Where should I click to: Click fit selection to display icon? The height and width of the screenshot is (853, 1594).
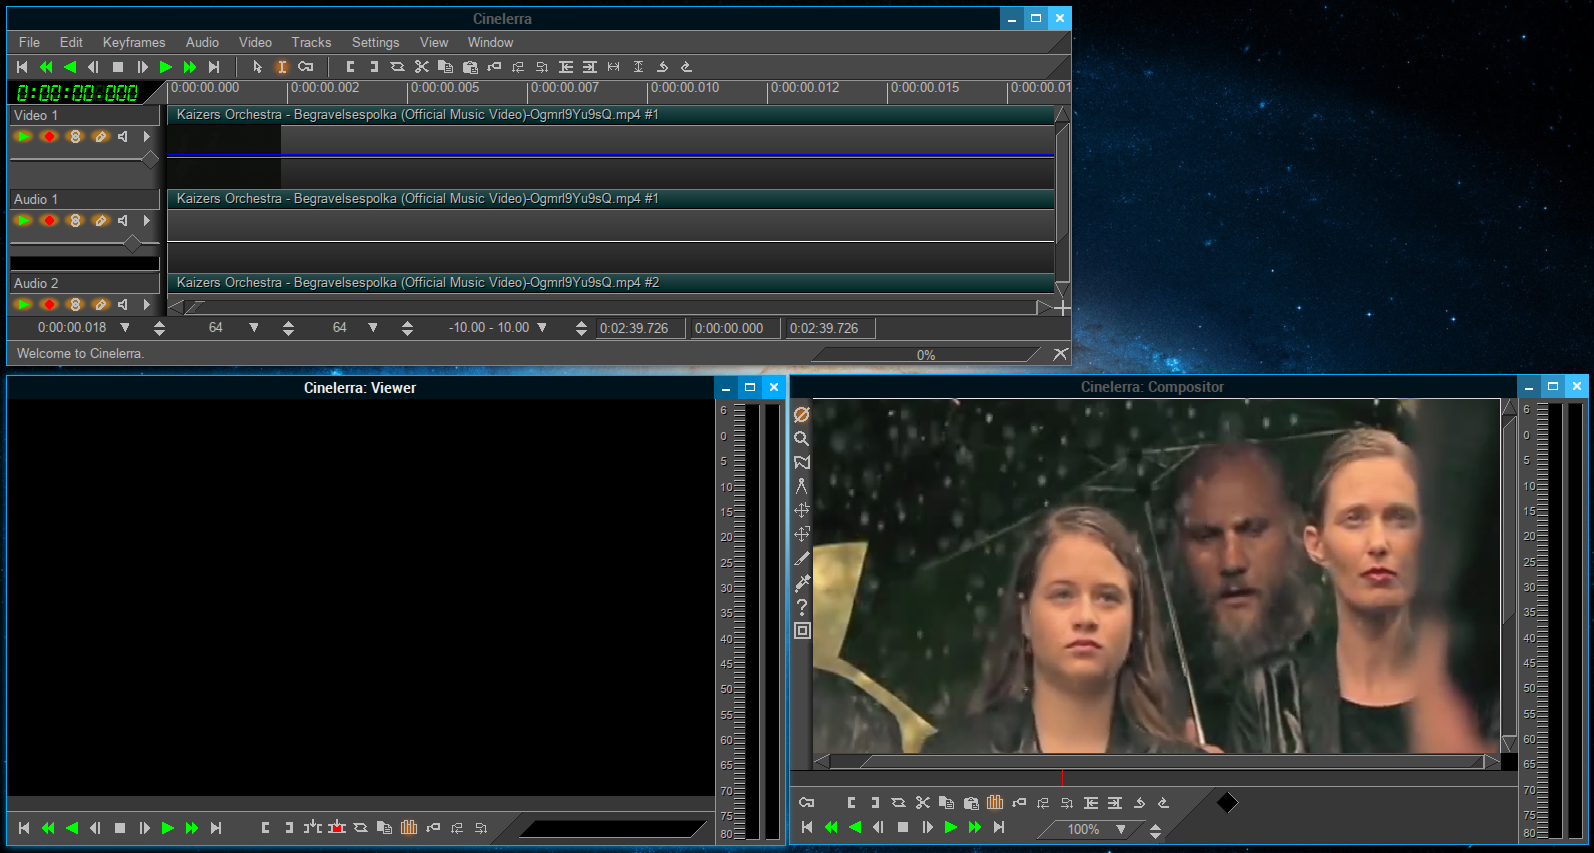(x=613, y=67)
